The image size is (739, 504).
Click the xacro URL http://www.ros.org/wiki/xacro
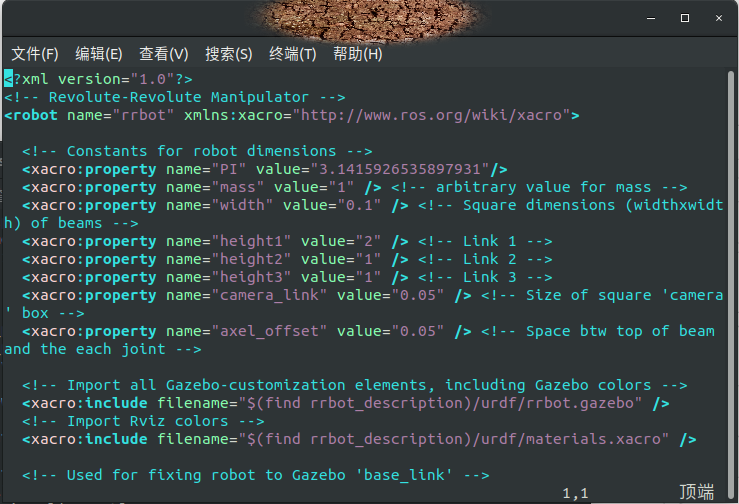coord(431,115)
